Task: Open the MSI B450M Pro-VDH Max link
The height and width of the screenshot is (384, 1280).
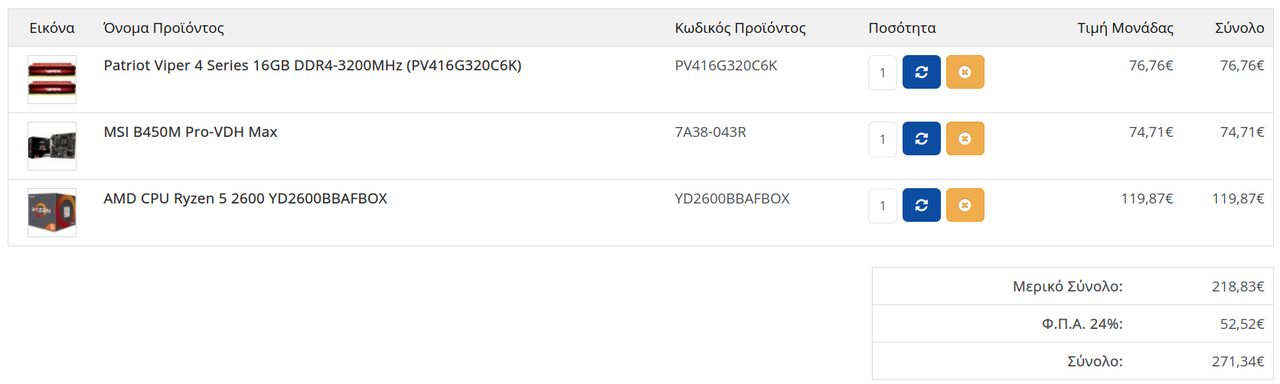Action: click(x=190, y=131)
